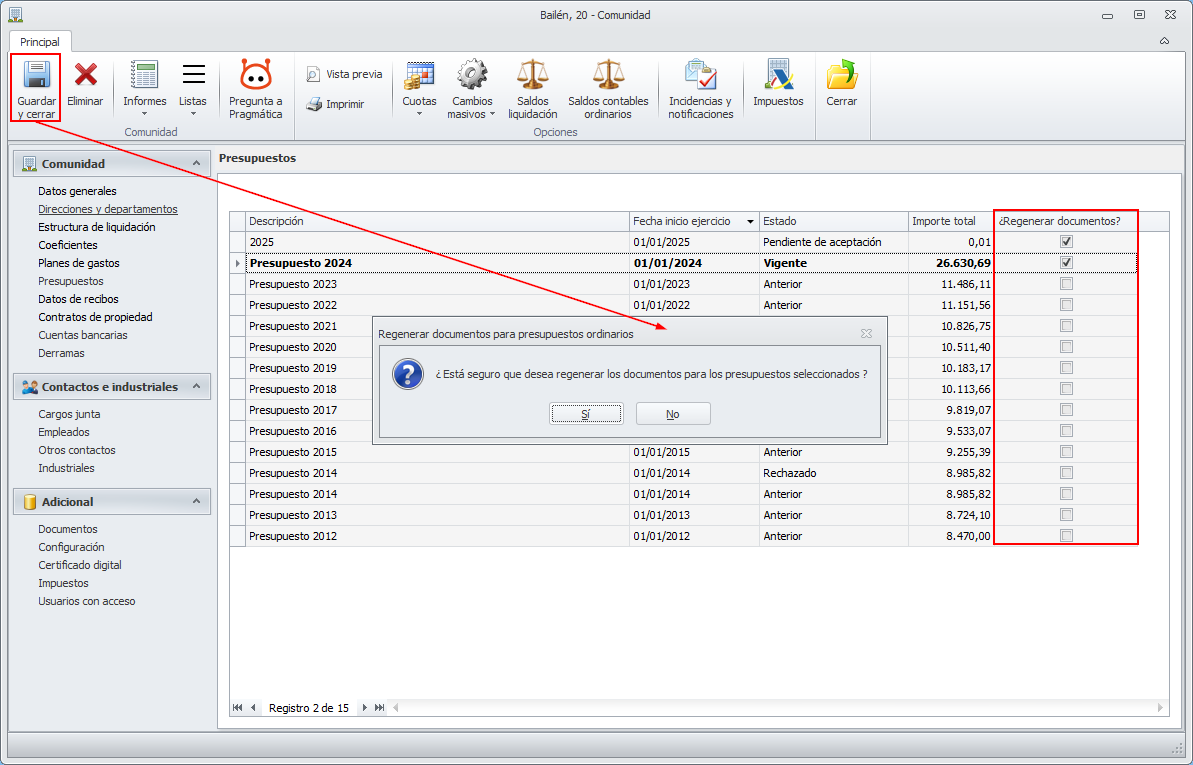The image size is (1193, 765).
Task: Click the horizontal scrollbar of grid
Action: point(780,708)
